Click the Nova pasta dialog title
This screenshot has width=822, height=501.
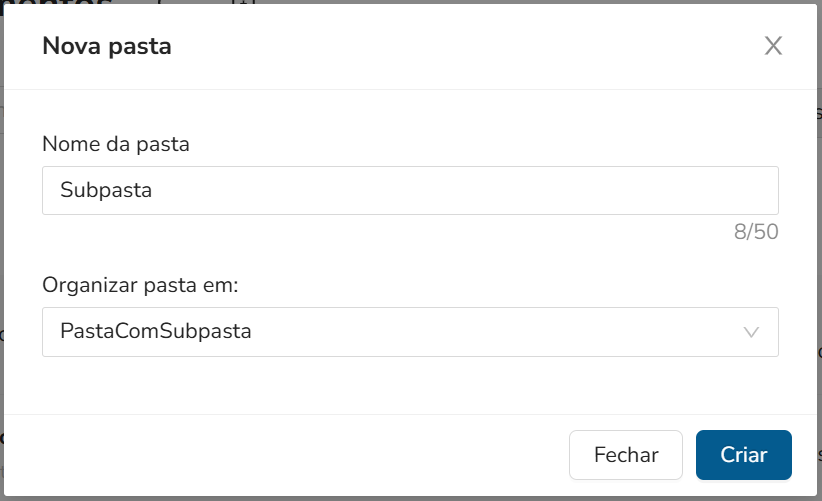pyautogui.click(x=107, y=46)
